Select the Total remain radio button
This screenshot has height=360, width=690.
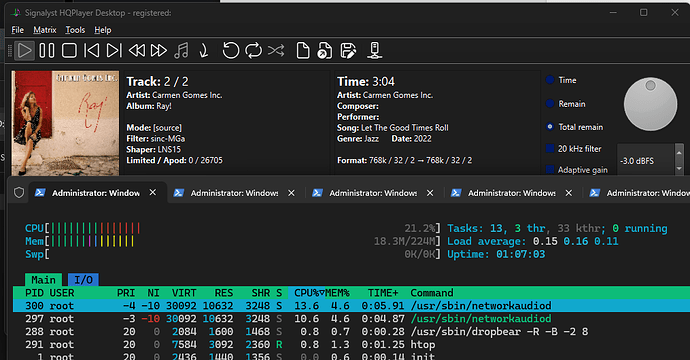pyautogui.click(x=550, y=127)
